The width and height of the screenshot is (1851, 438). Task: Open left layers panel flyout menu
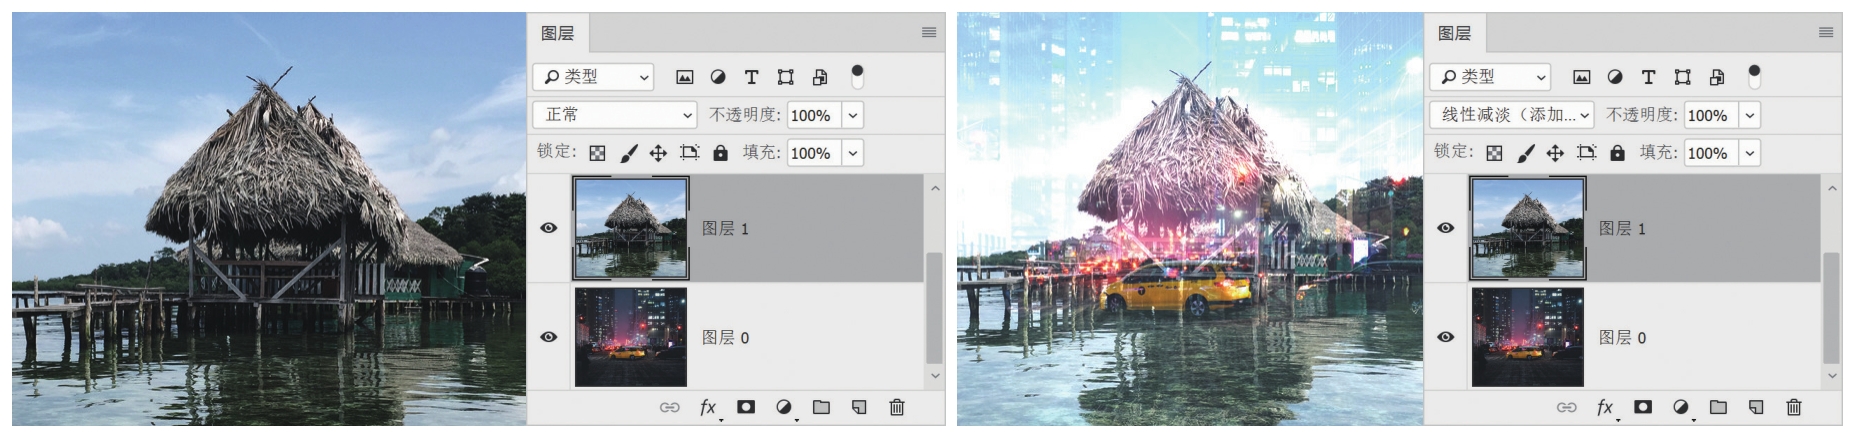(x=929, y=33)
